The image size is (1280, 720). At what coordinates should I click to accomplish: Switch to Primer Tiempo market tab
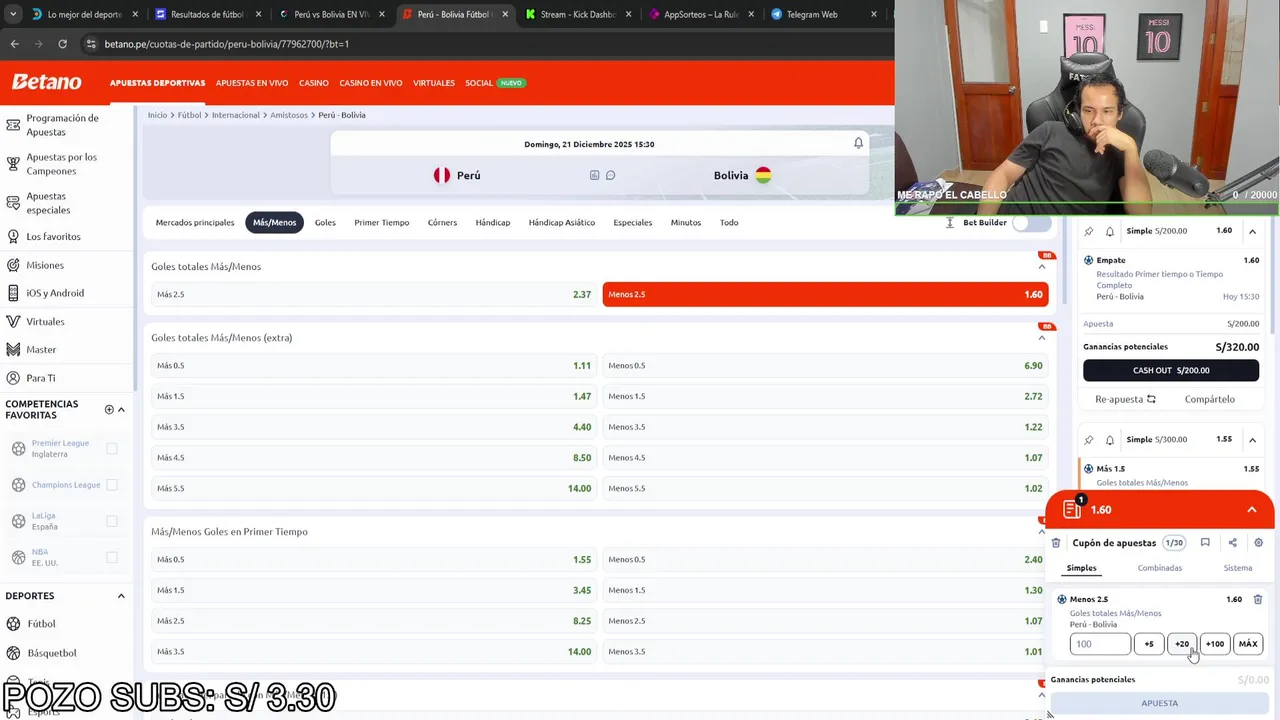click(381, 223)
